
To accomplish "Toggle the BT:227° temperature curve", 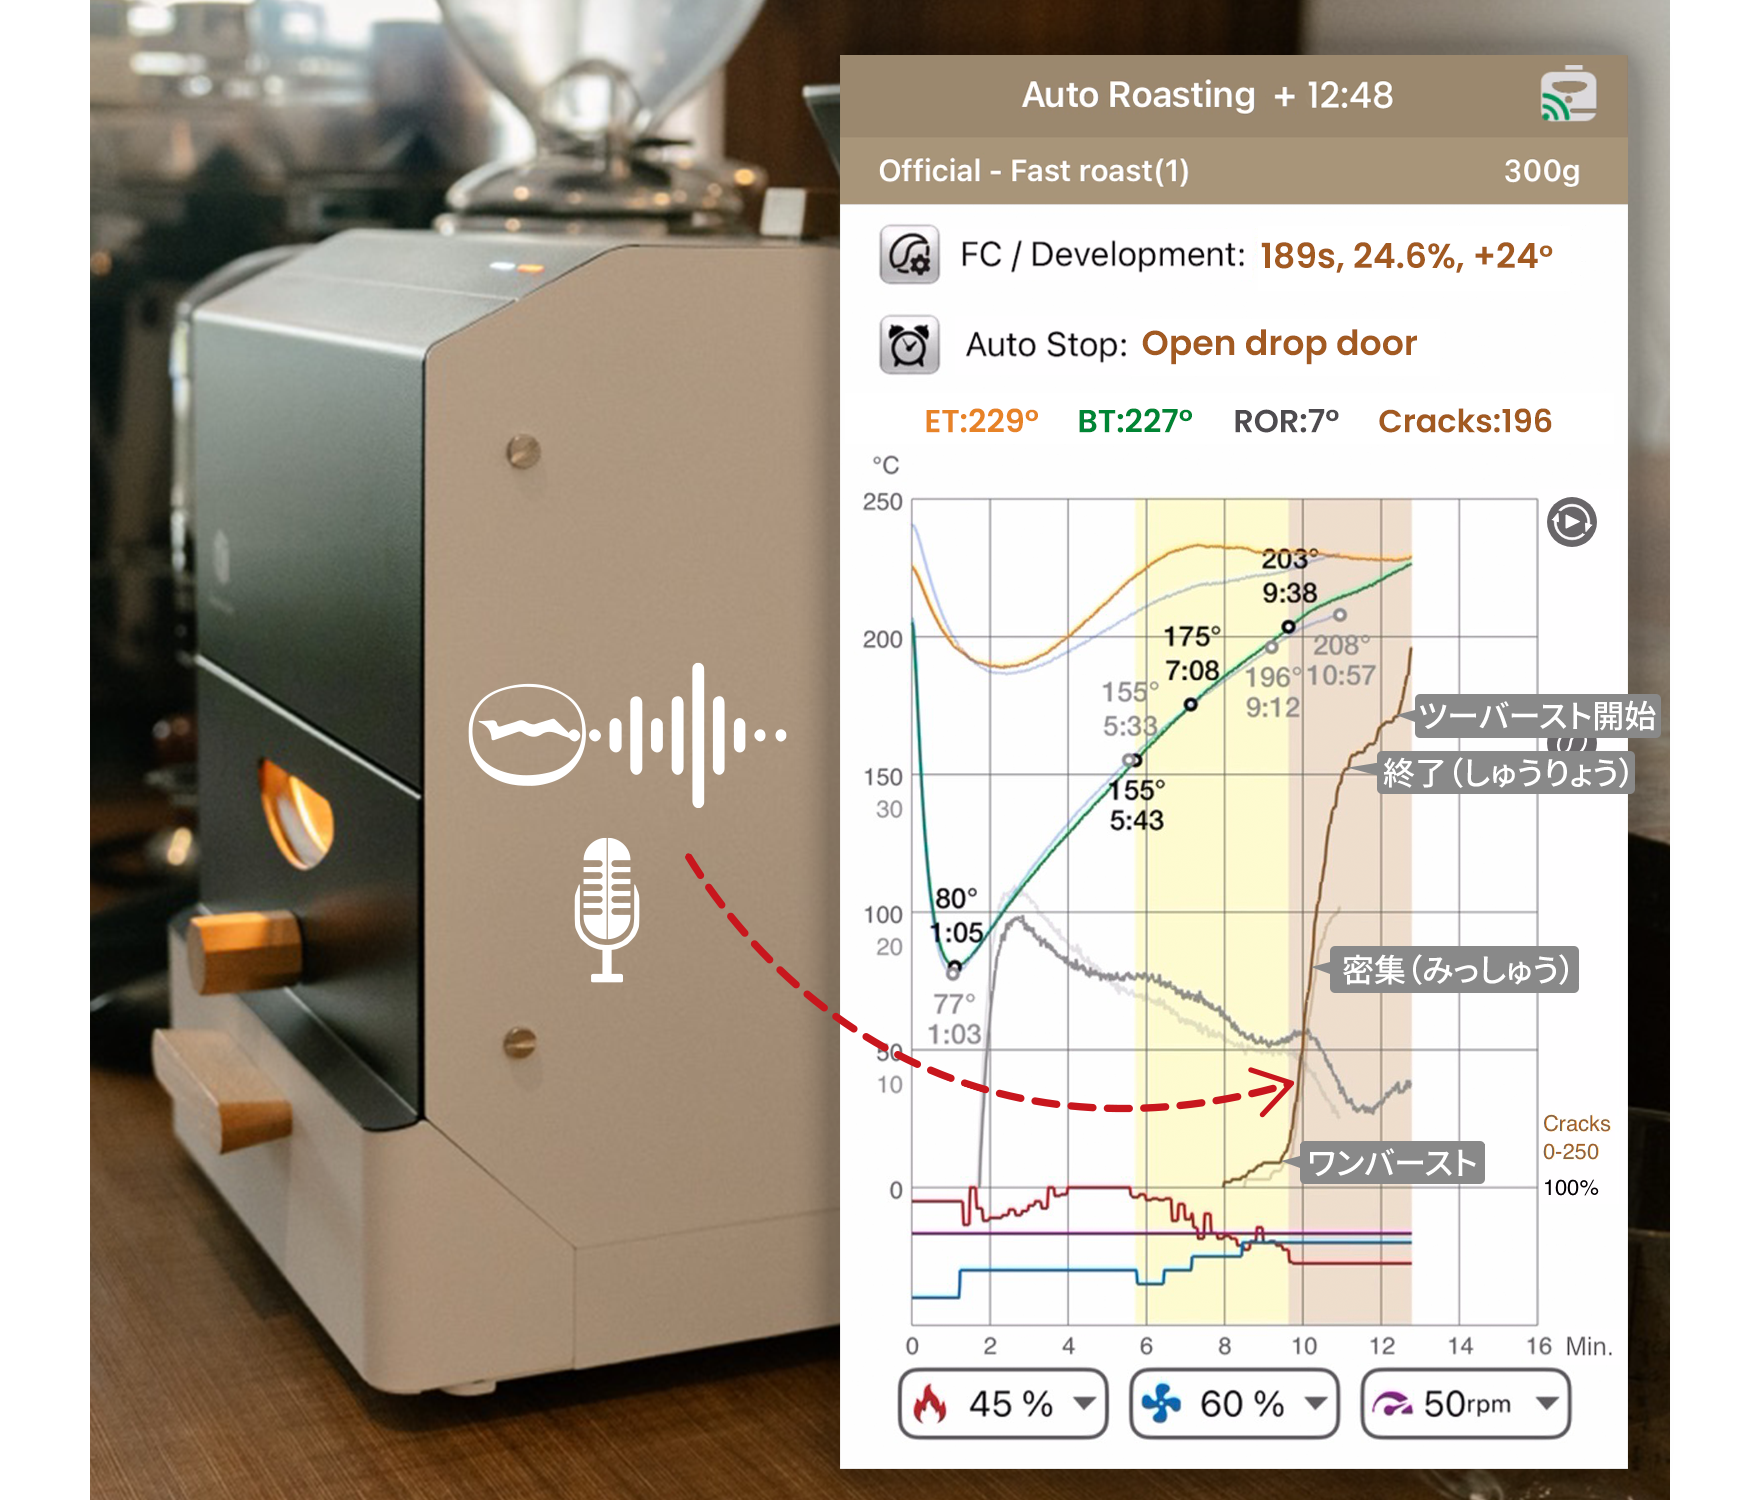I will (x=1134, y=421).
